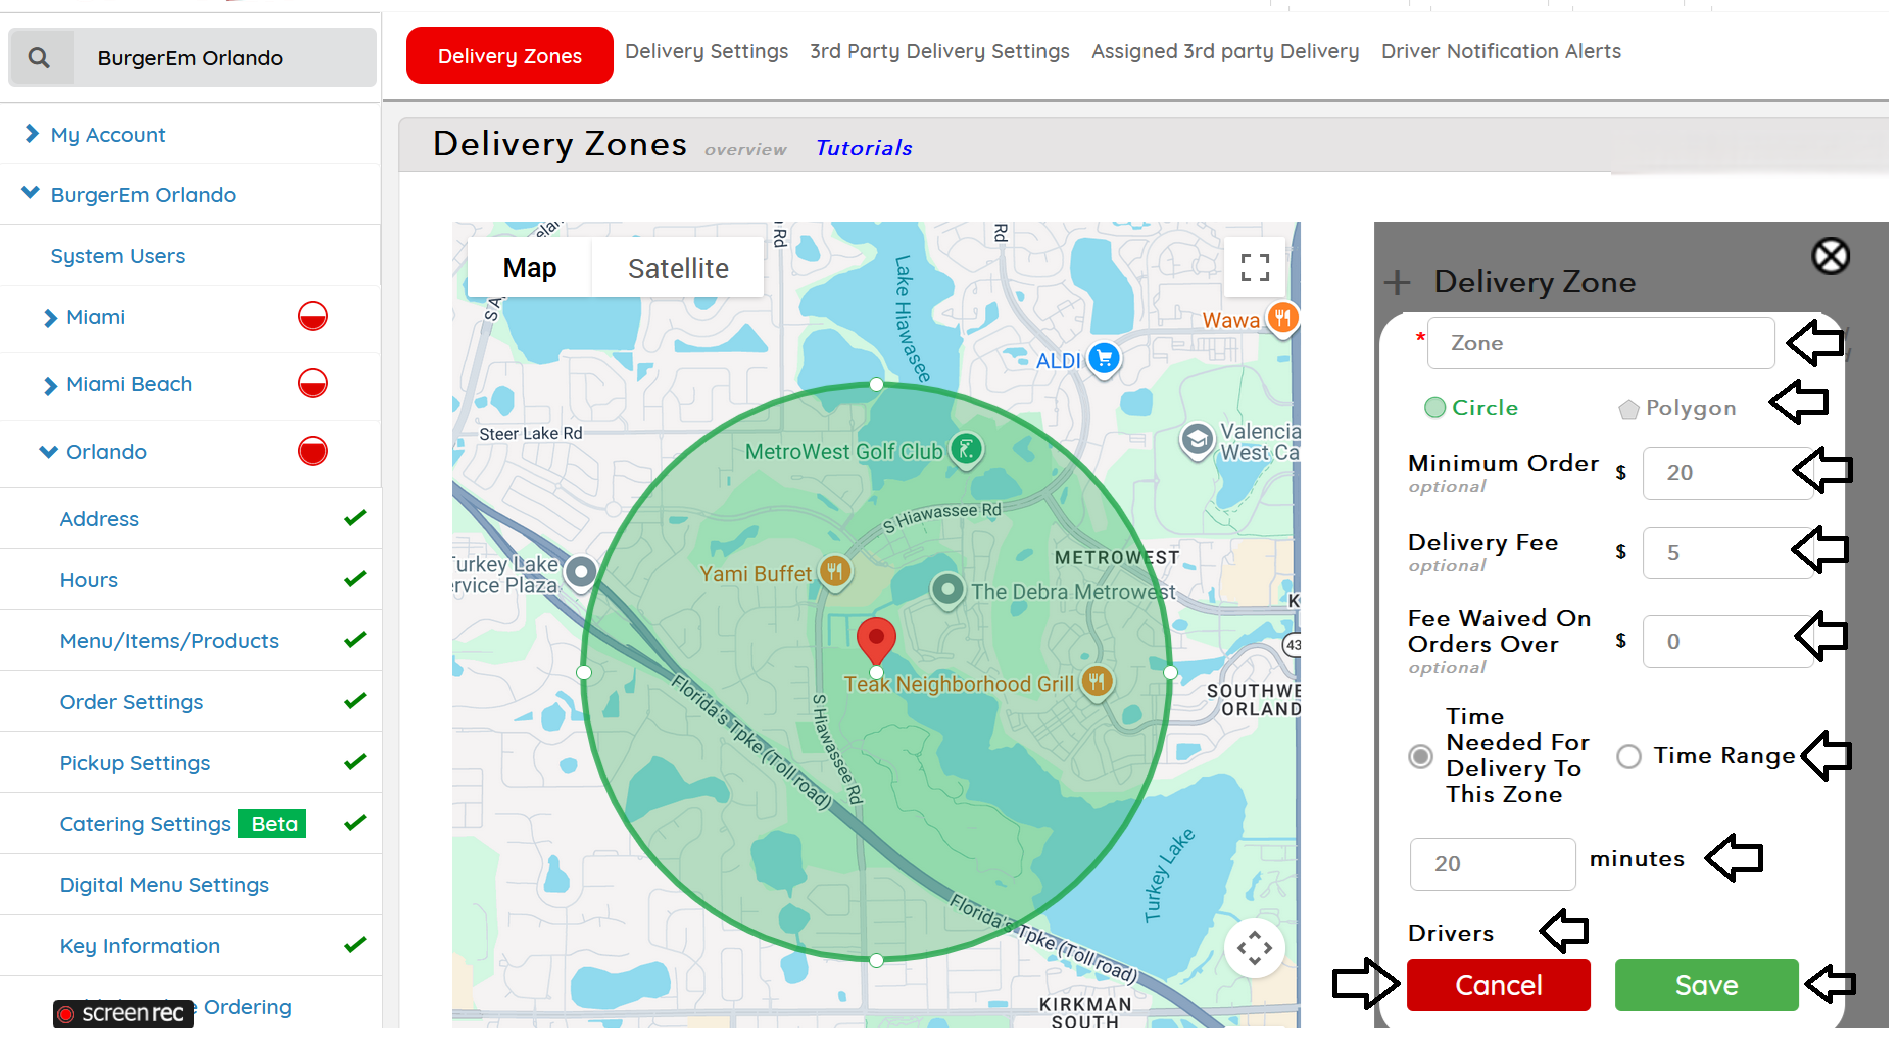Open the Tutorials link
Screen dimensions: 1889x1038
pos(864,148)
